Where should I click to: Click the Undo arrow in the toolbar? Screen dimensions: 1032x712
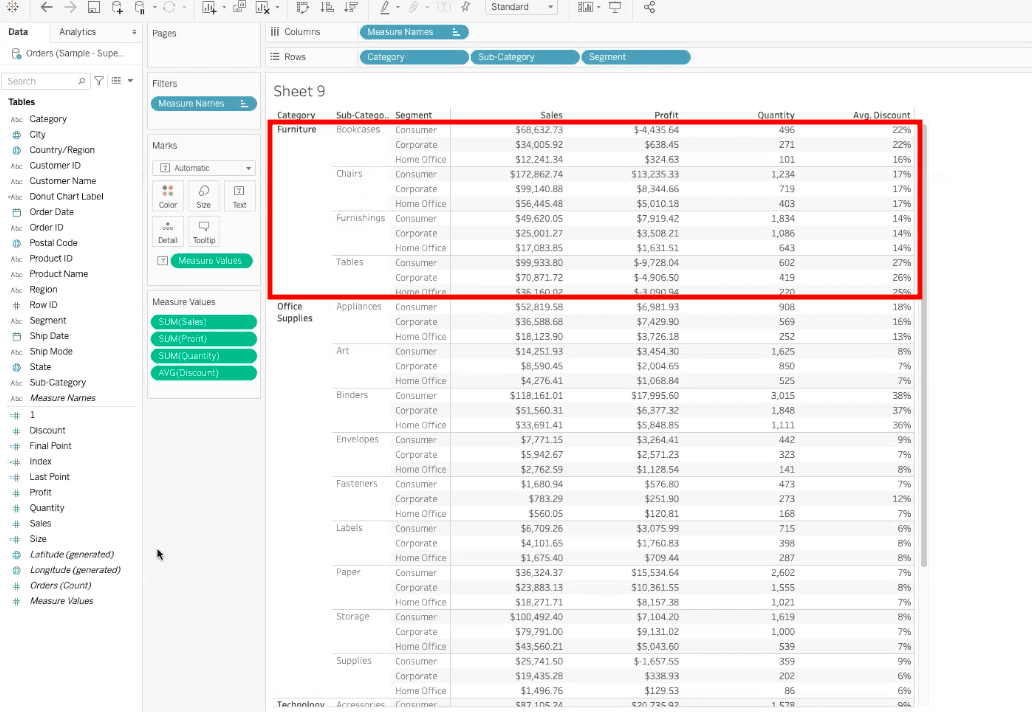46,8
